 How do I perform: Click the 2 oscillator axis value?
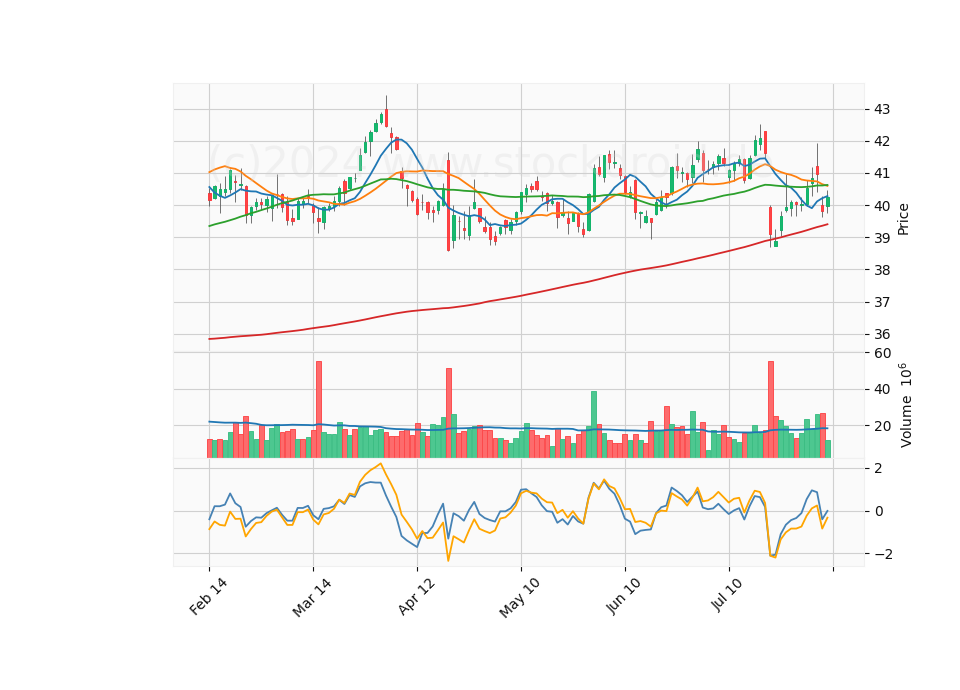[x=879, y=468]
